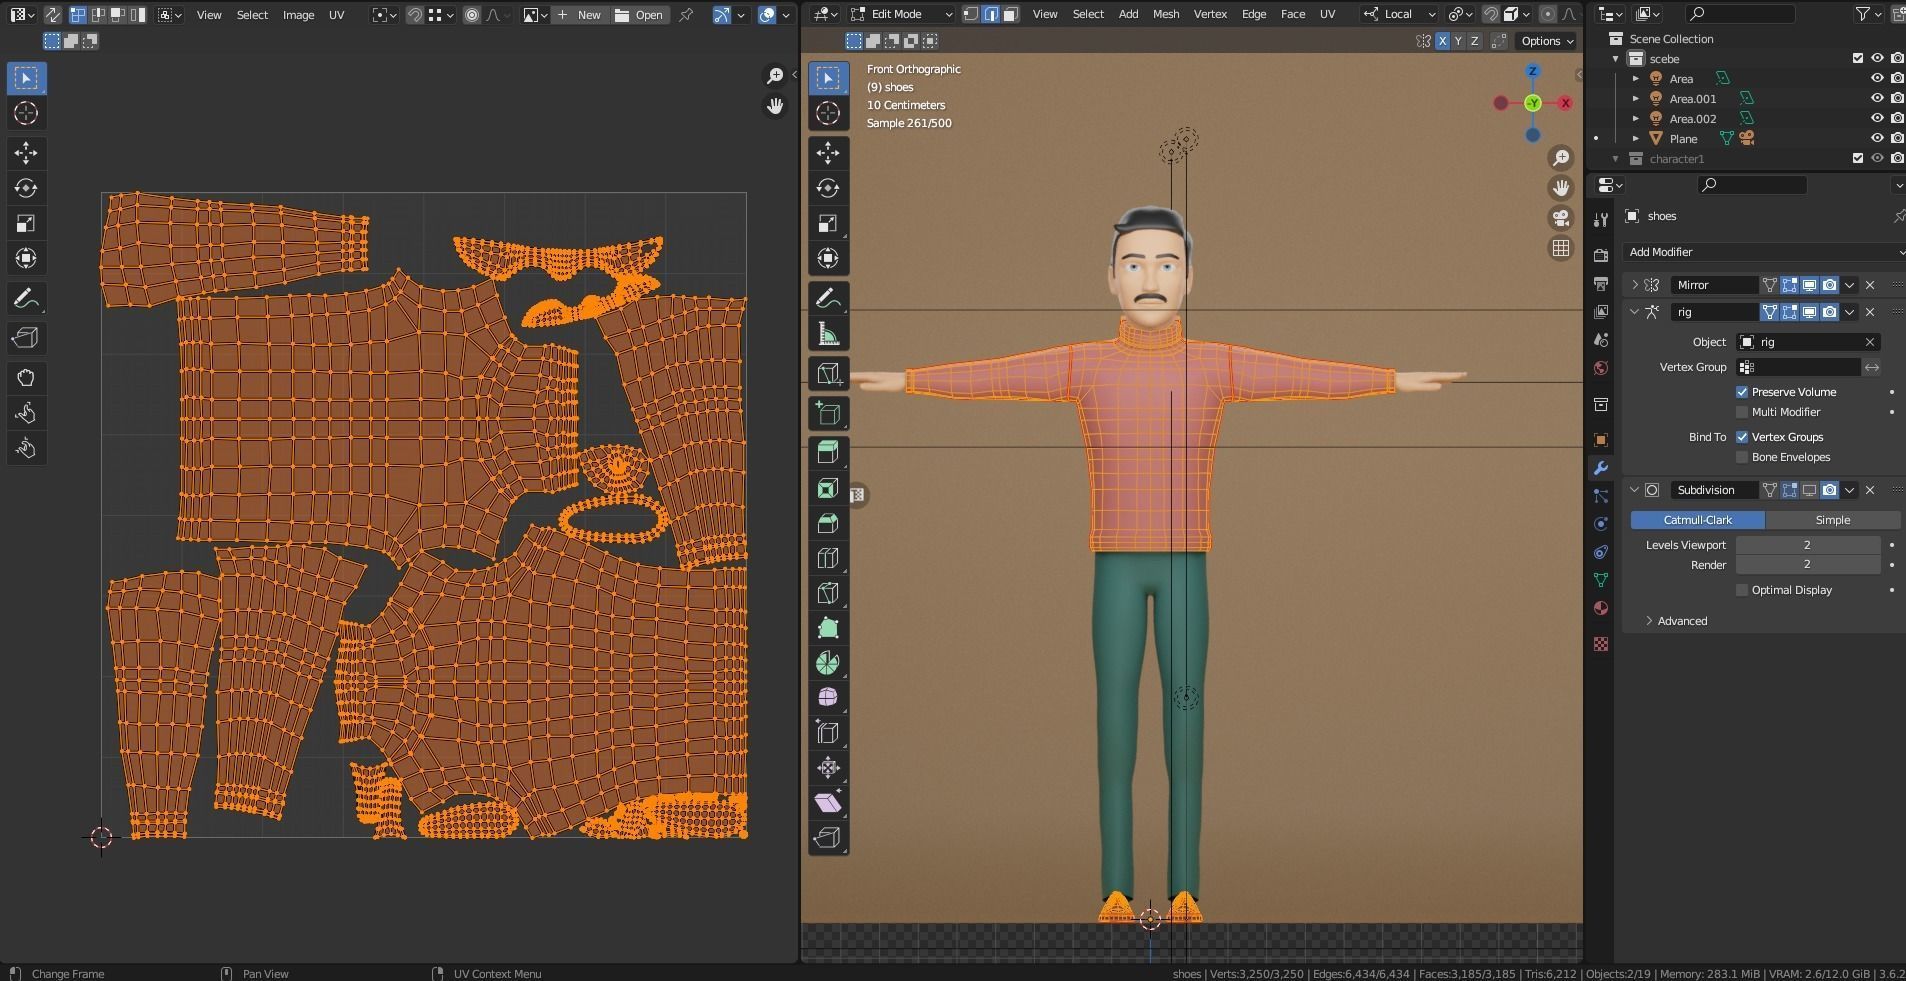The image size is (1906, 981).
Task: Select the Edge Slide tool
Action: [828, 732]
